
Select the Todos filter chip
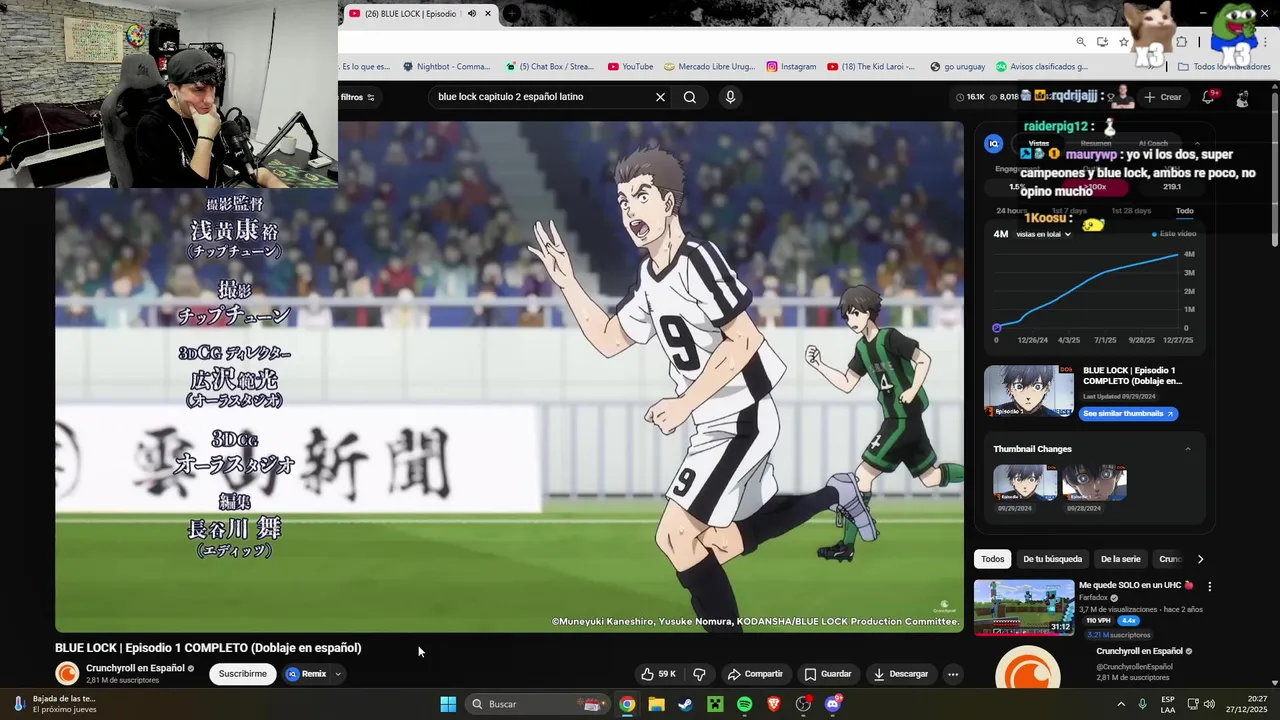pyautogui.click(x=992, y=559)
